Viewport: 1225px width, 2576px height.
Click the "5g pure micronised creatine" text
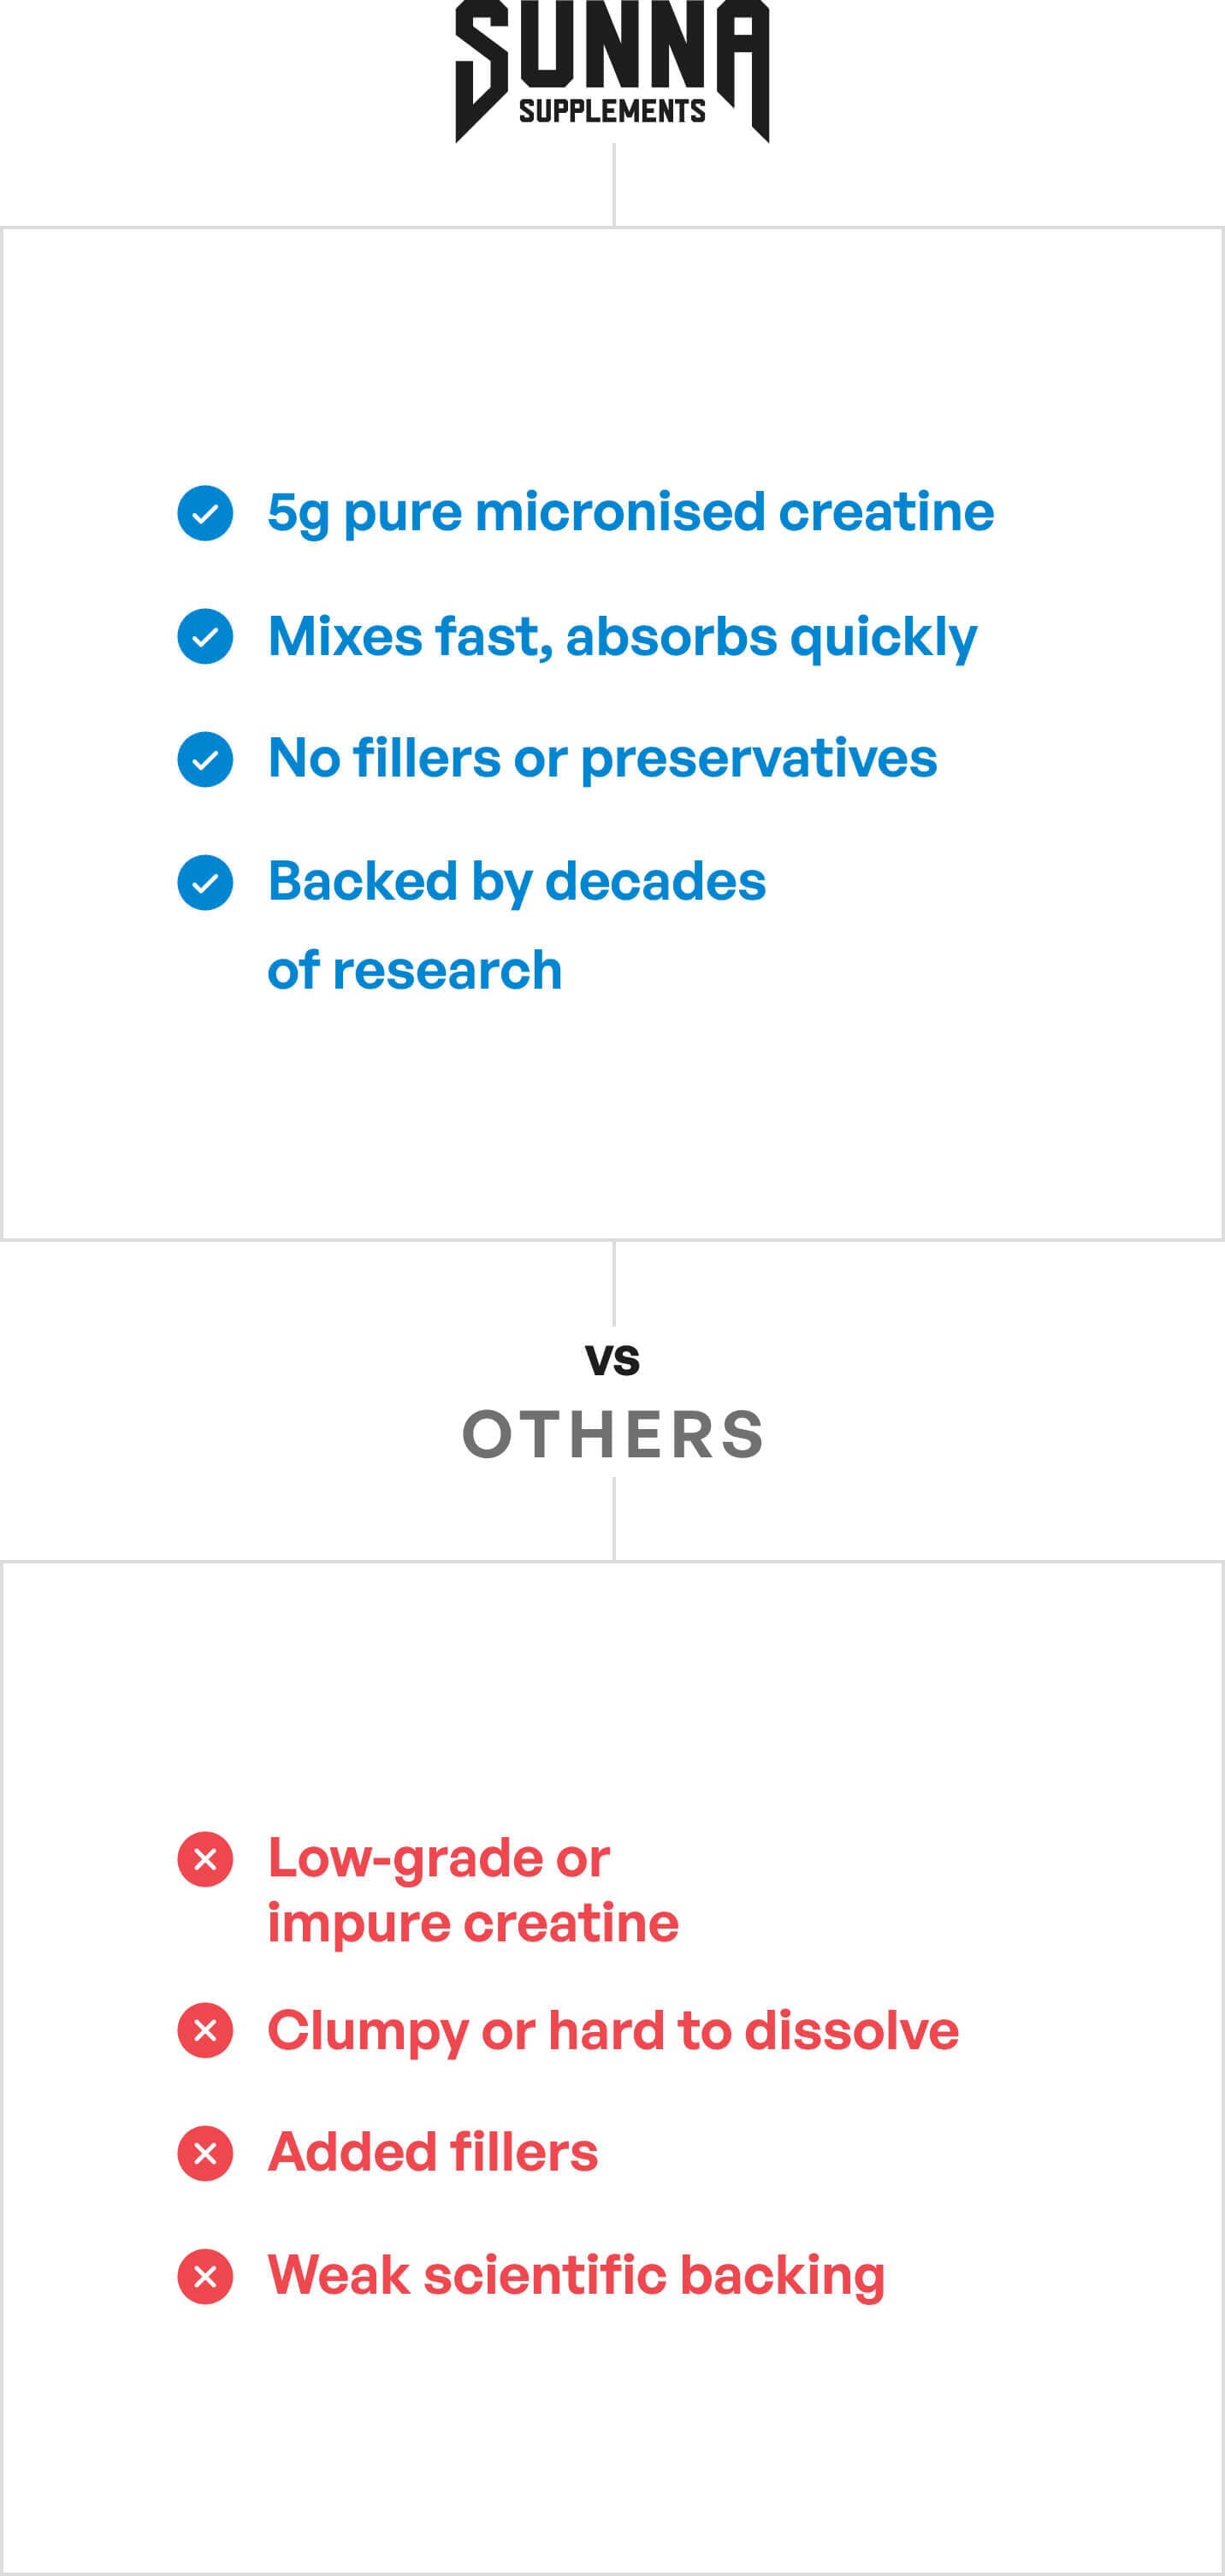click(630, 512)
